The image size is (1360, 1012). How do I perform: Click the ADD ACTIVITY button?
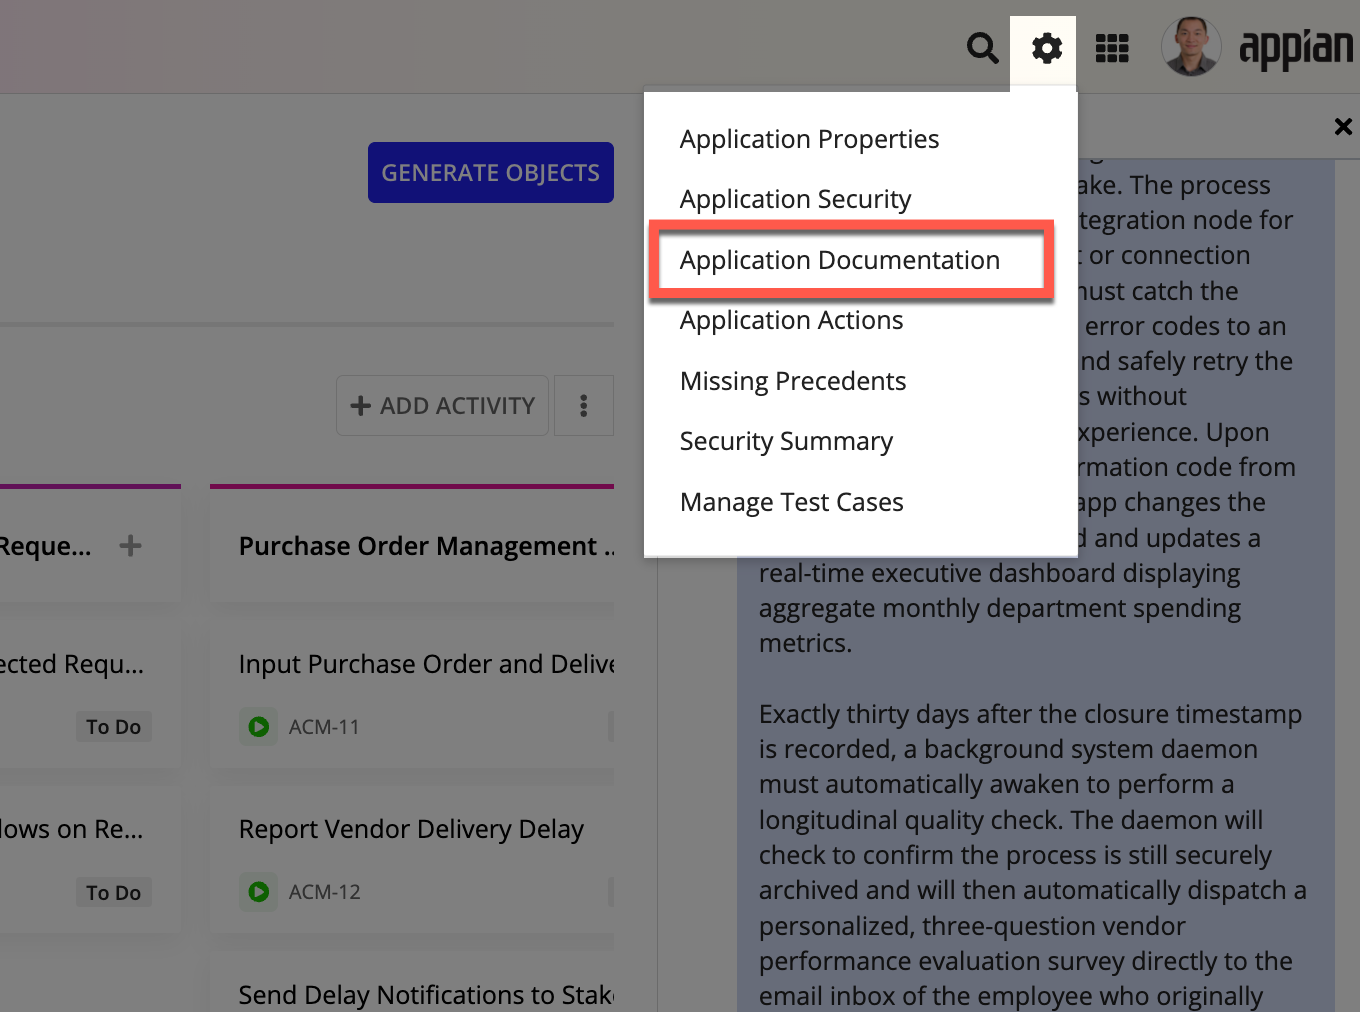(442, 405)
